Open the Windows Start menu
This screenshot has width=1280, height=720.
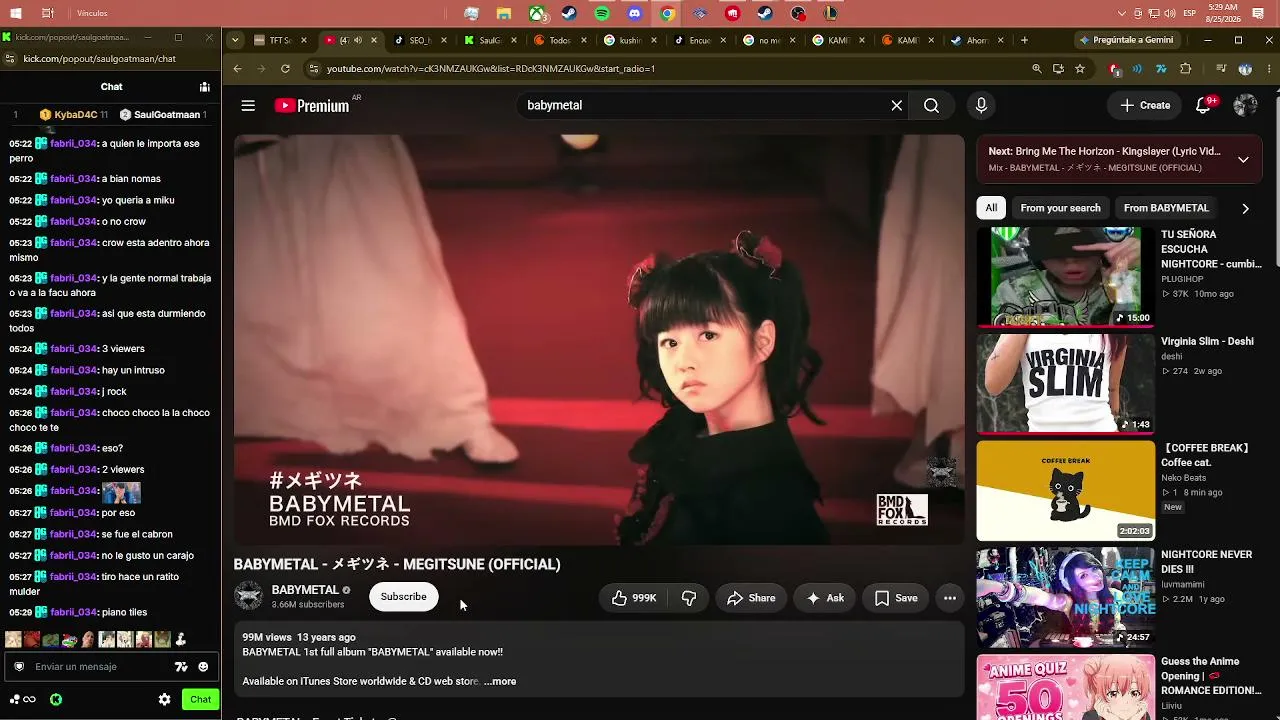(16, 13)
